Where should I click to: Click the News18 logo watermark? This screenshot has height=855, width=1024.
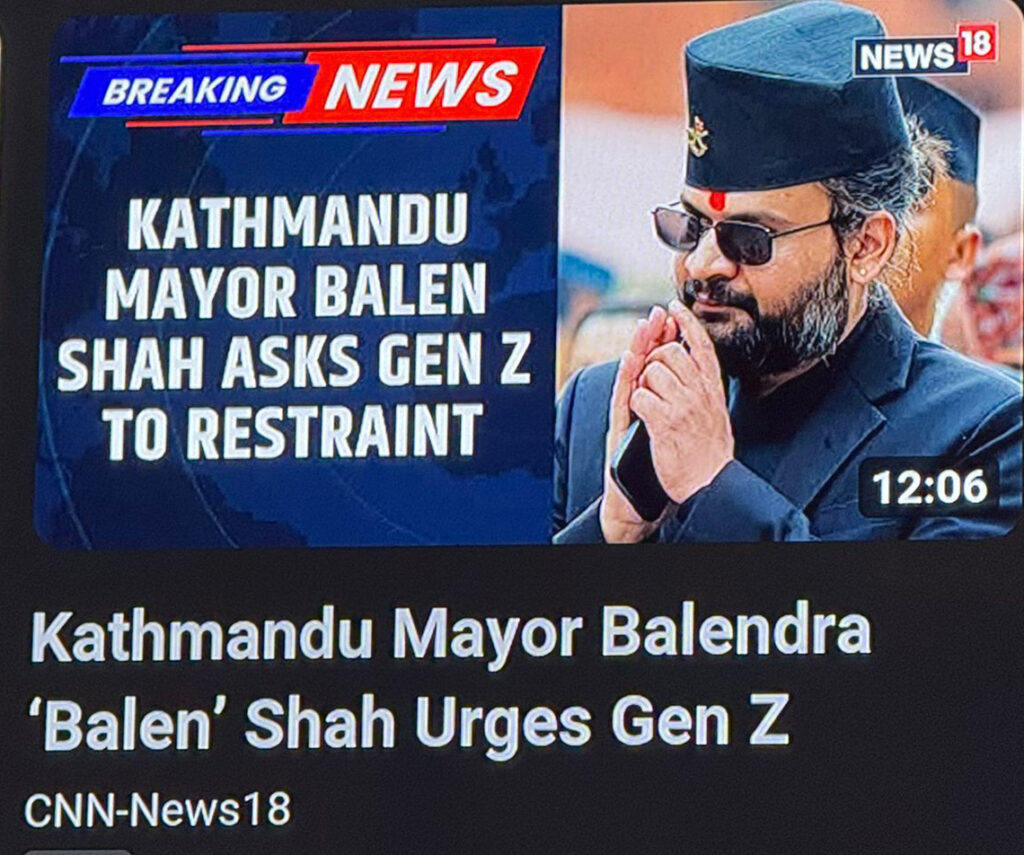point(925,49)
